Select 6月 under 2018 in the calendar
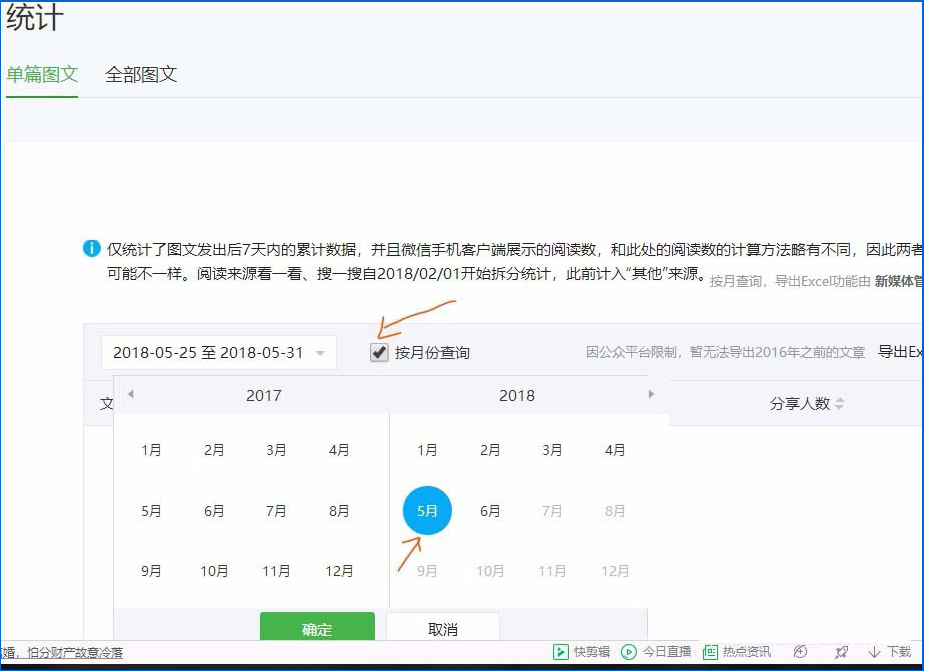The image size is (925, 671). point(489,510)
